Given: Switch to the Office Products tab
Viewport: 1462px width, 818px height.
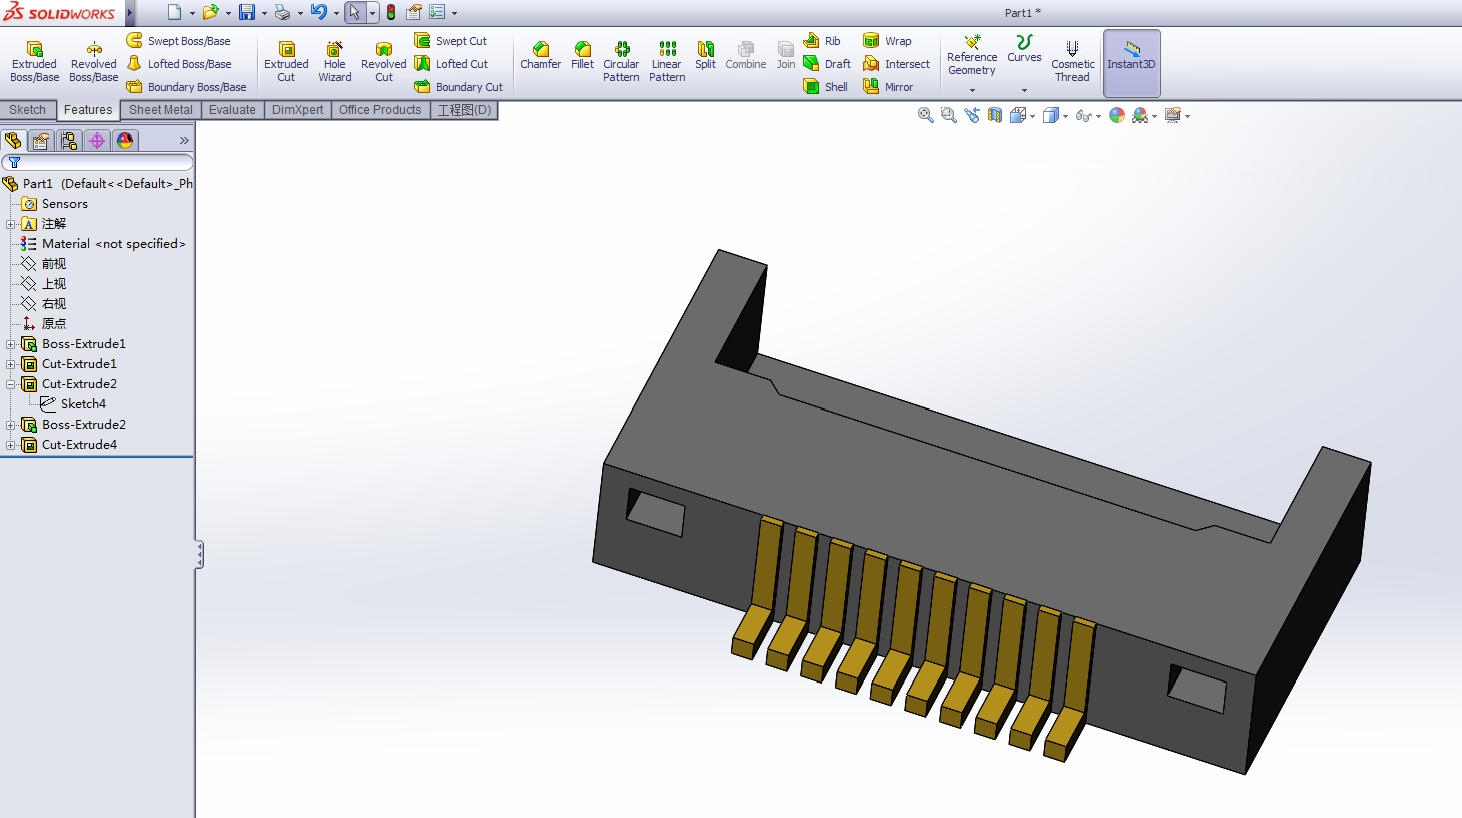Looking at the screenshot, I should click(x=380, y=110).
